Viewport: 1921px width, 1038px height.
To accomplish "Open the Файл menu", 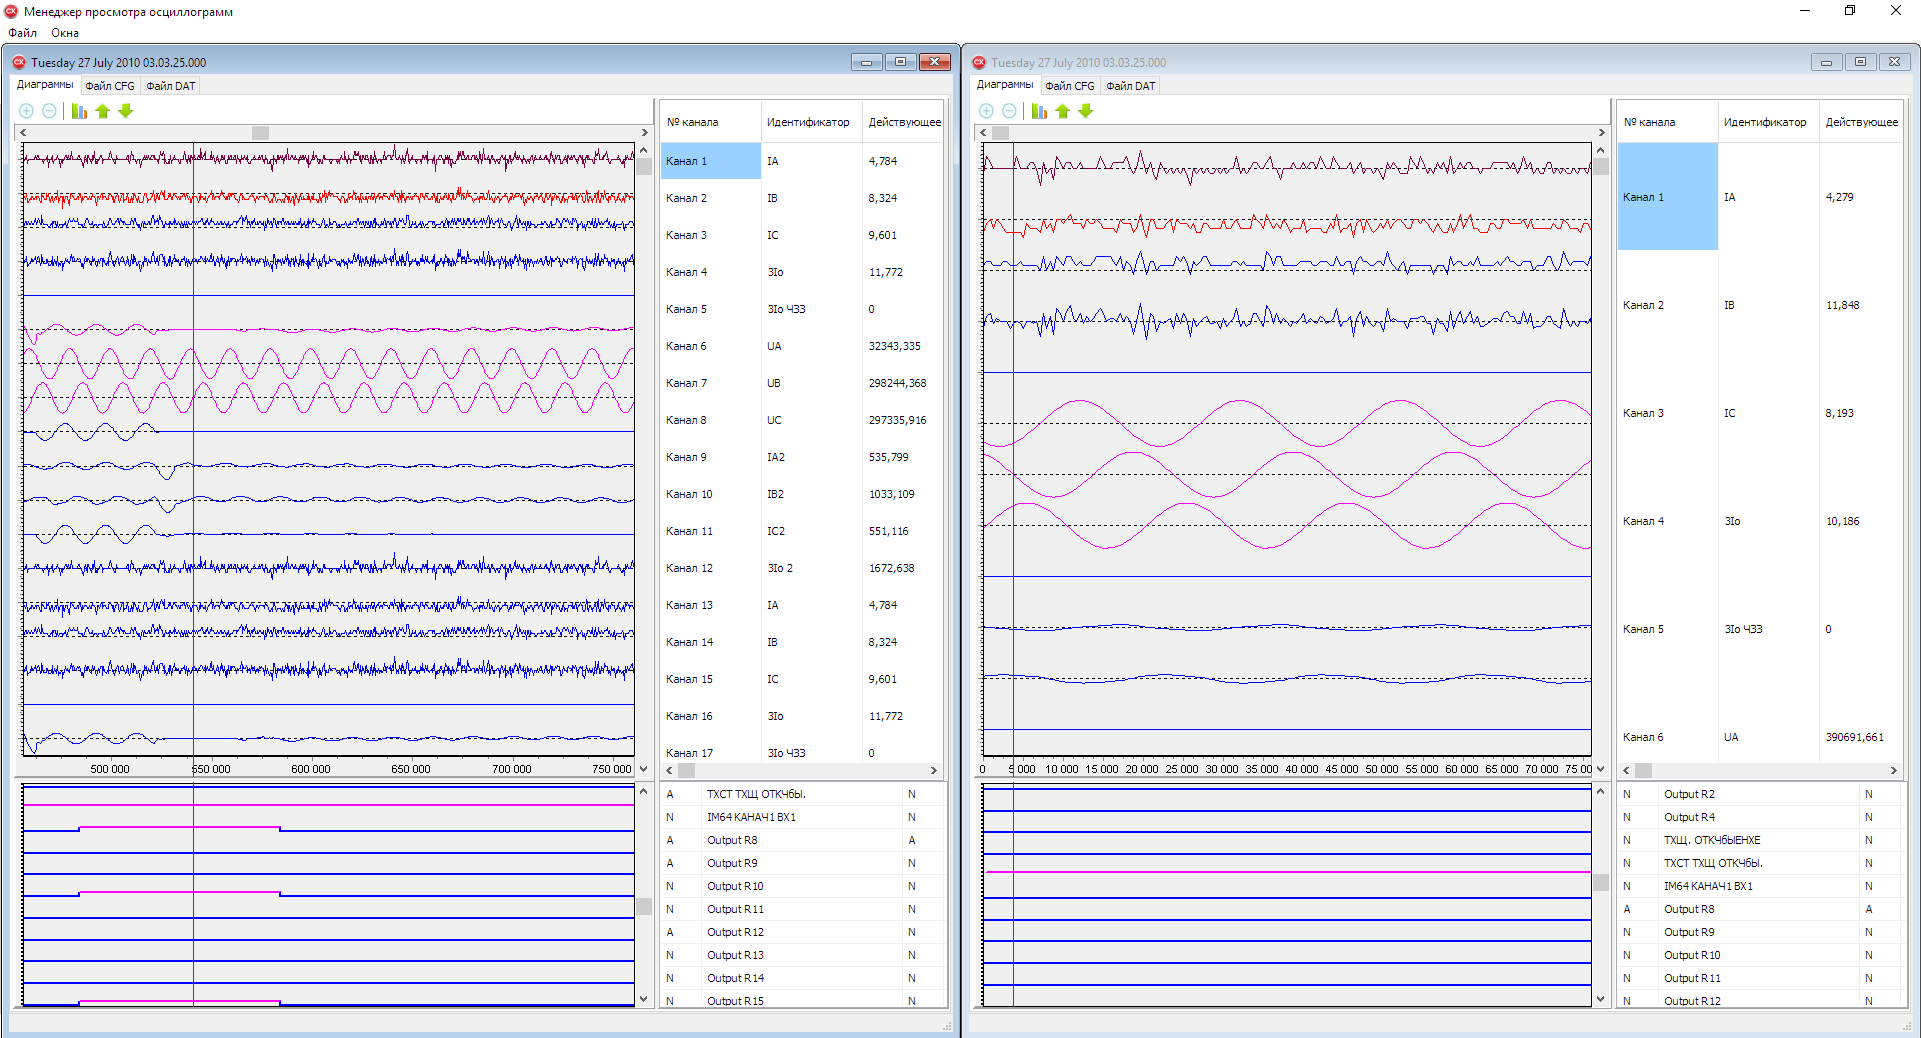I will tap(22, 33).
